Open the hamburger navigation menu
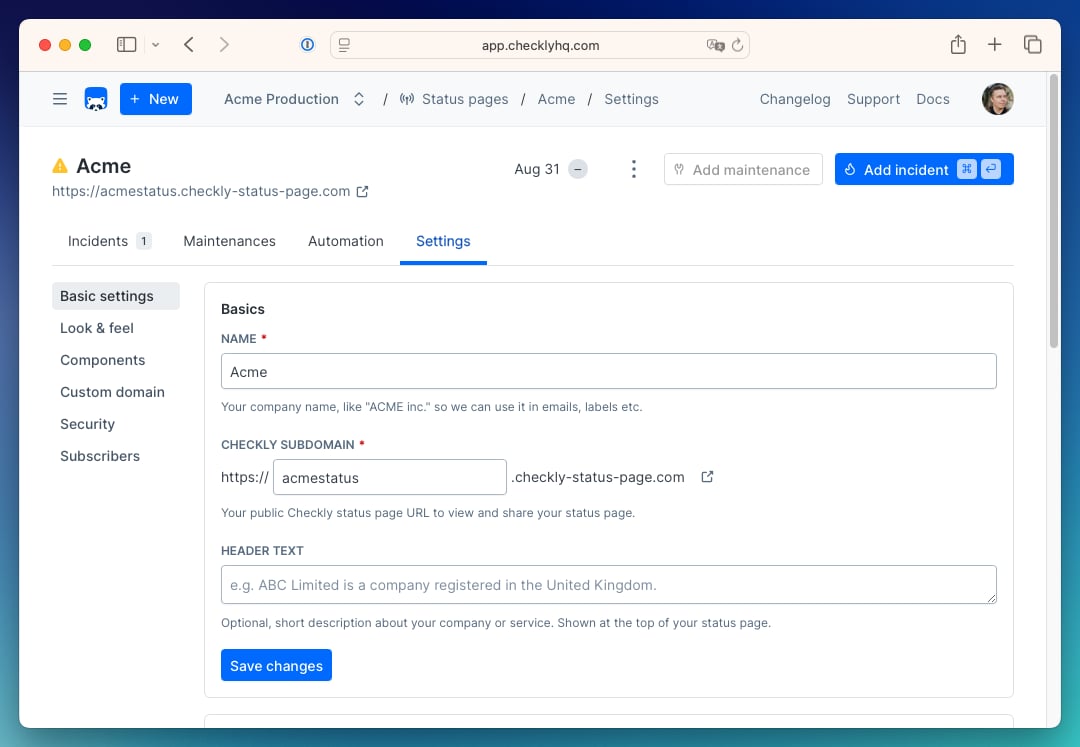This screenshot has width=1080, height=747. click(x=60, y=99)
